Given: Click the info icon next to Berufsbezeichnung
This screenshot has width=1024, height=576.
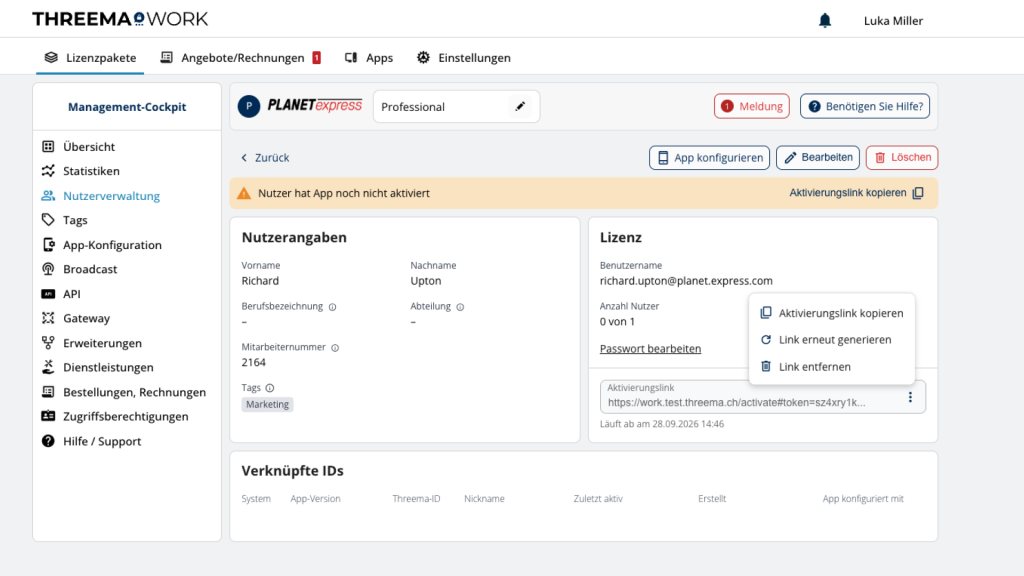Looking at the screenshot, I should [x=332, y=307].
